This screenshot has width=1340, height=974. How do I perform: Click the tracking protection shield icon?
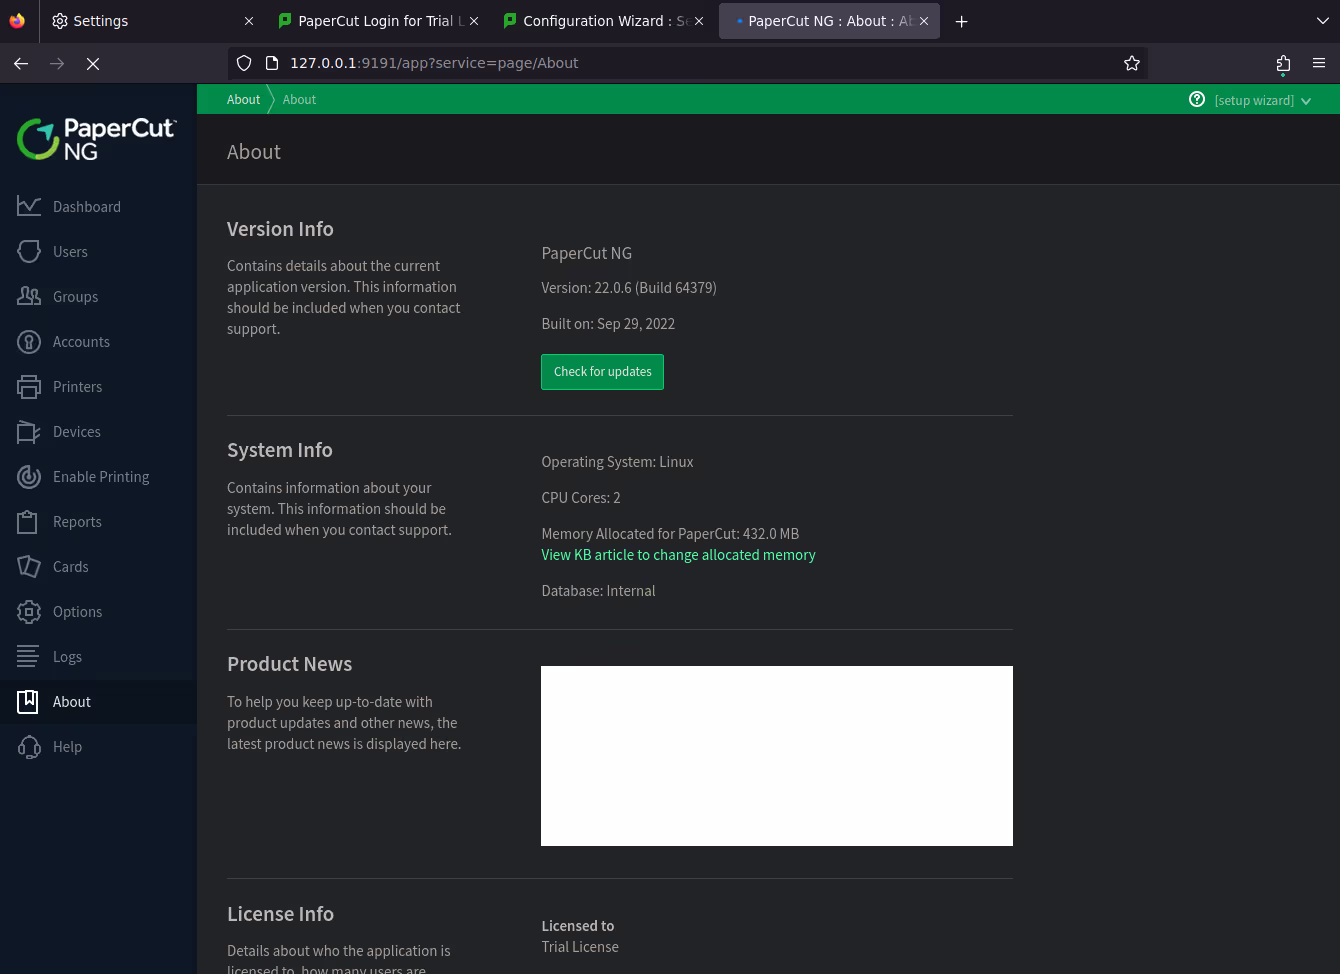[244, 63]
